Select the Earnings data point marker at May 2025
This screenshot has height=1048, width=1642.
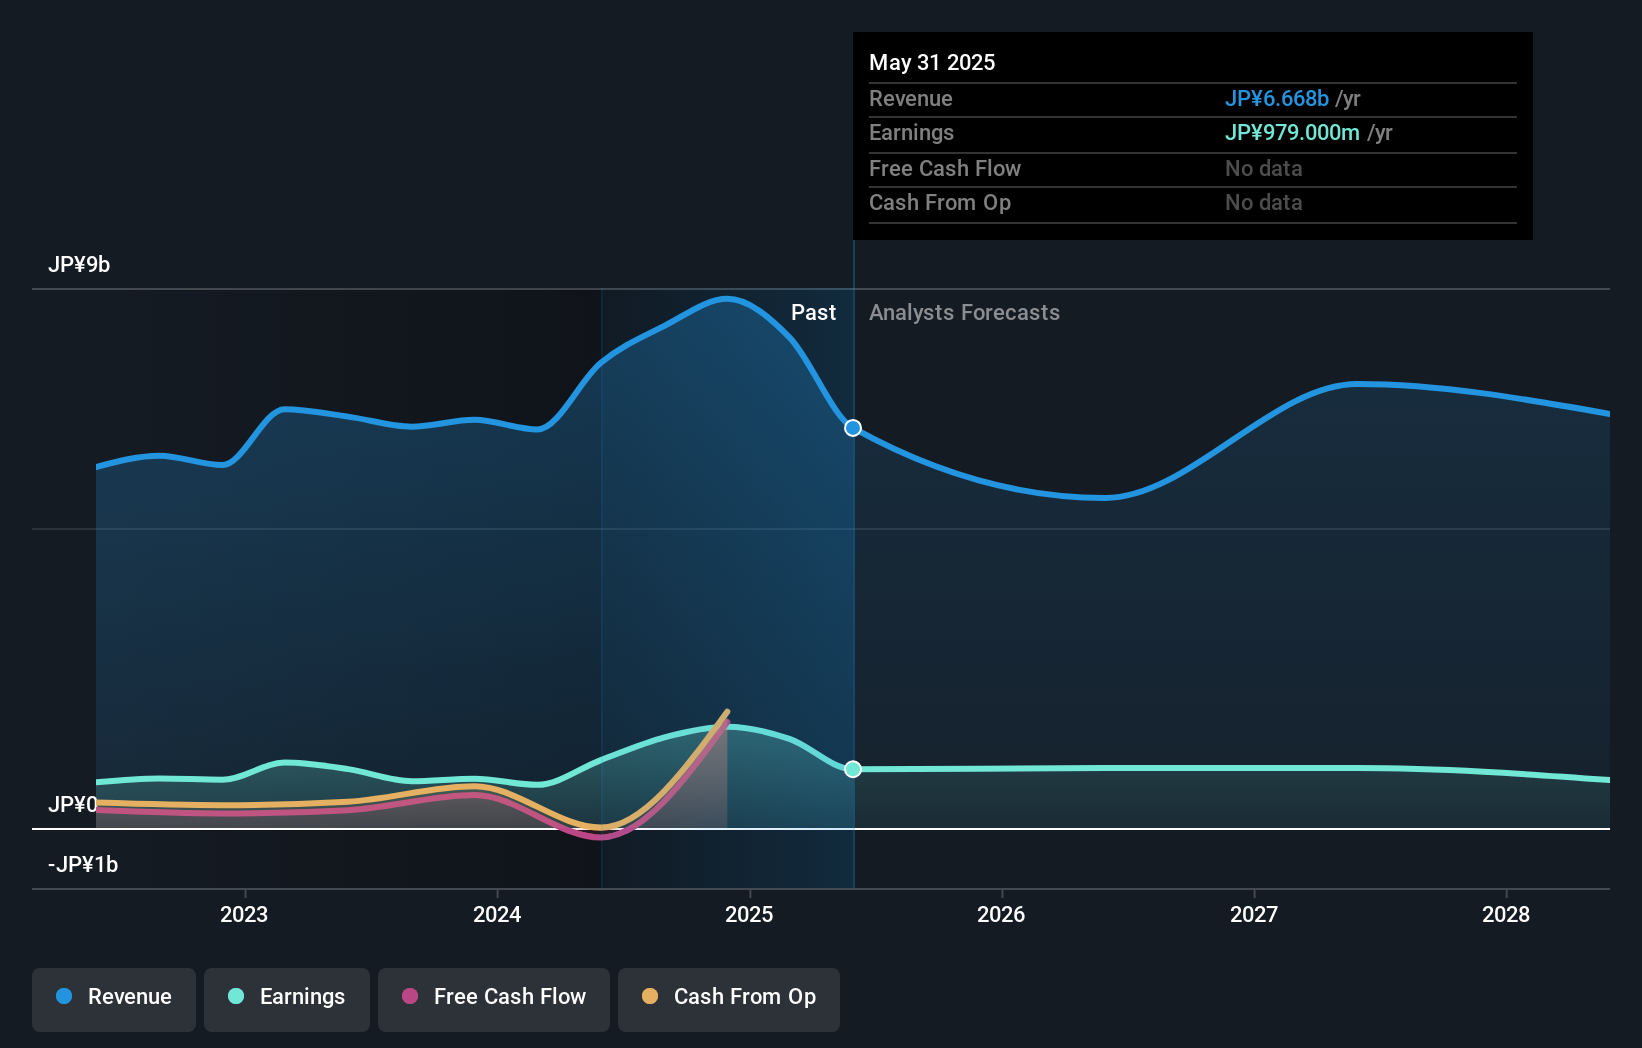[x=853, y=769]
